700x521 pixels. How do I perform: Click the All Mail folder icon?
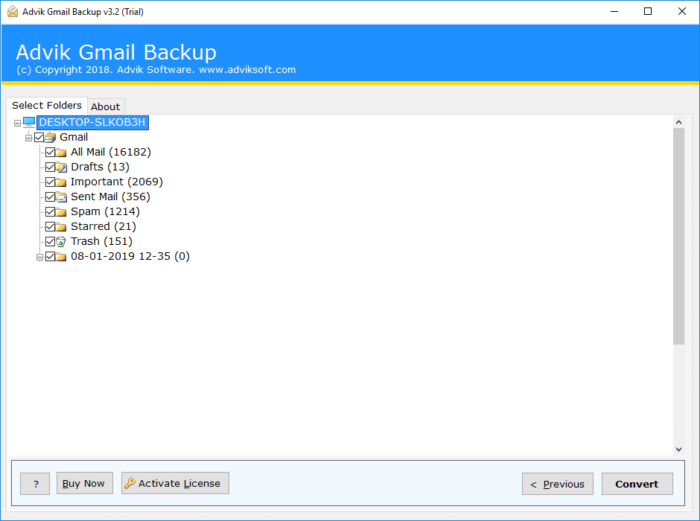[61, 152]
